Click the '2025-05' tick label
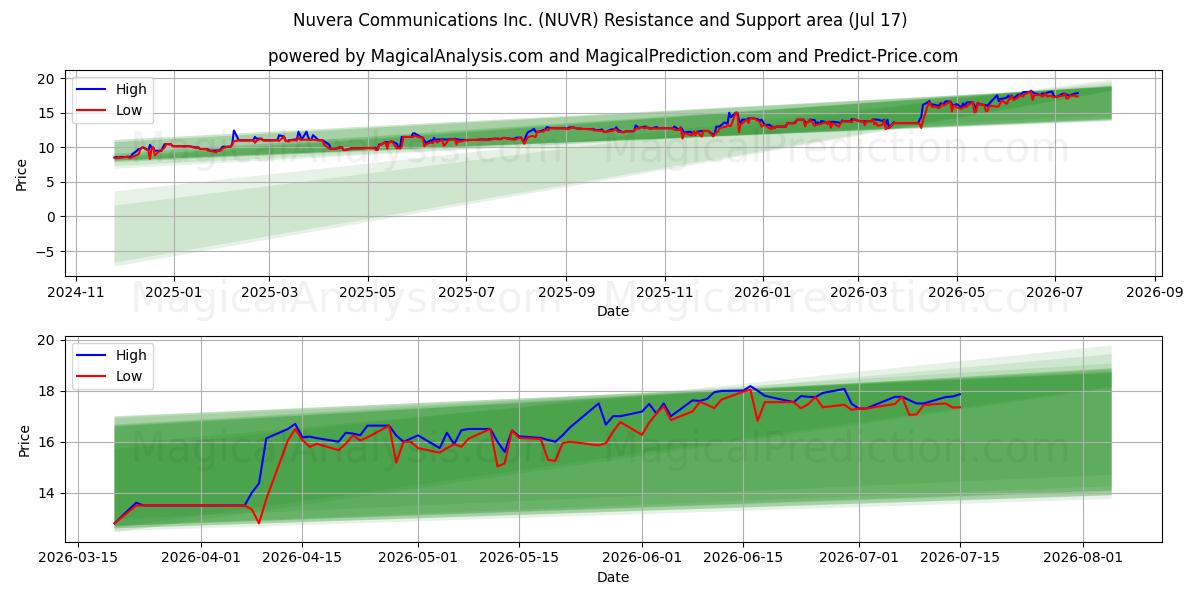 (x=367, y=292)
